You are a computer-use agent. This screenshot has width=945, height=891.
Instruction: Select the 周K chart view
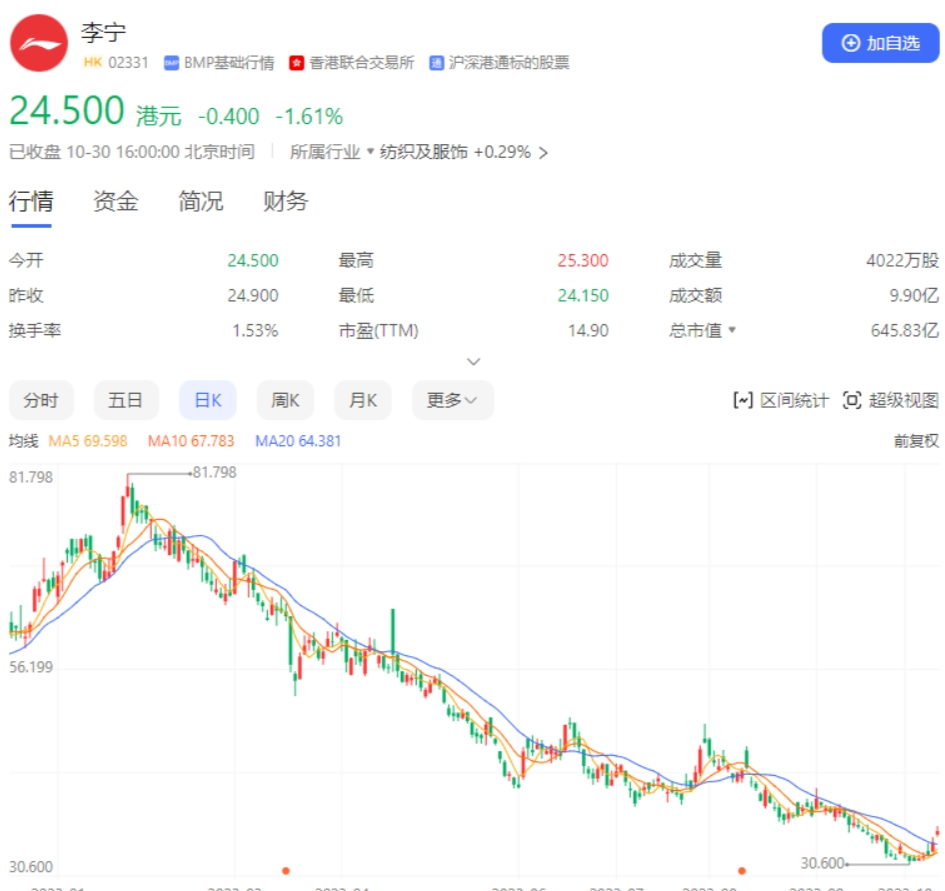(x=285, y=400)
